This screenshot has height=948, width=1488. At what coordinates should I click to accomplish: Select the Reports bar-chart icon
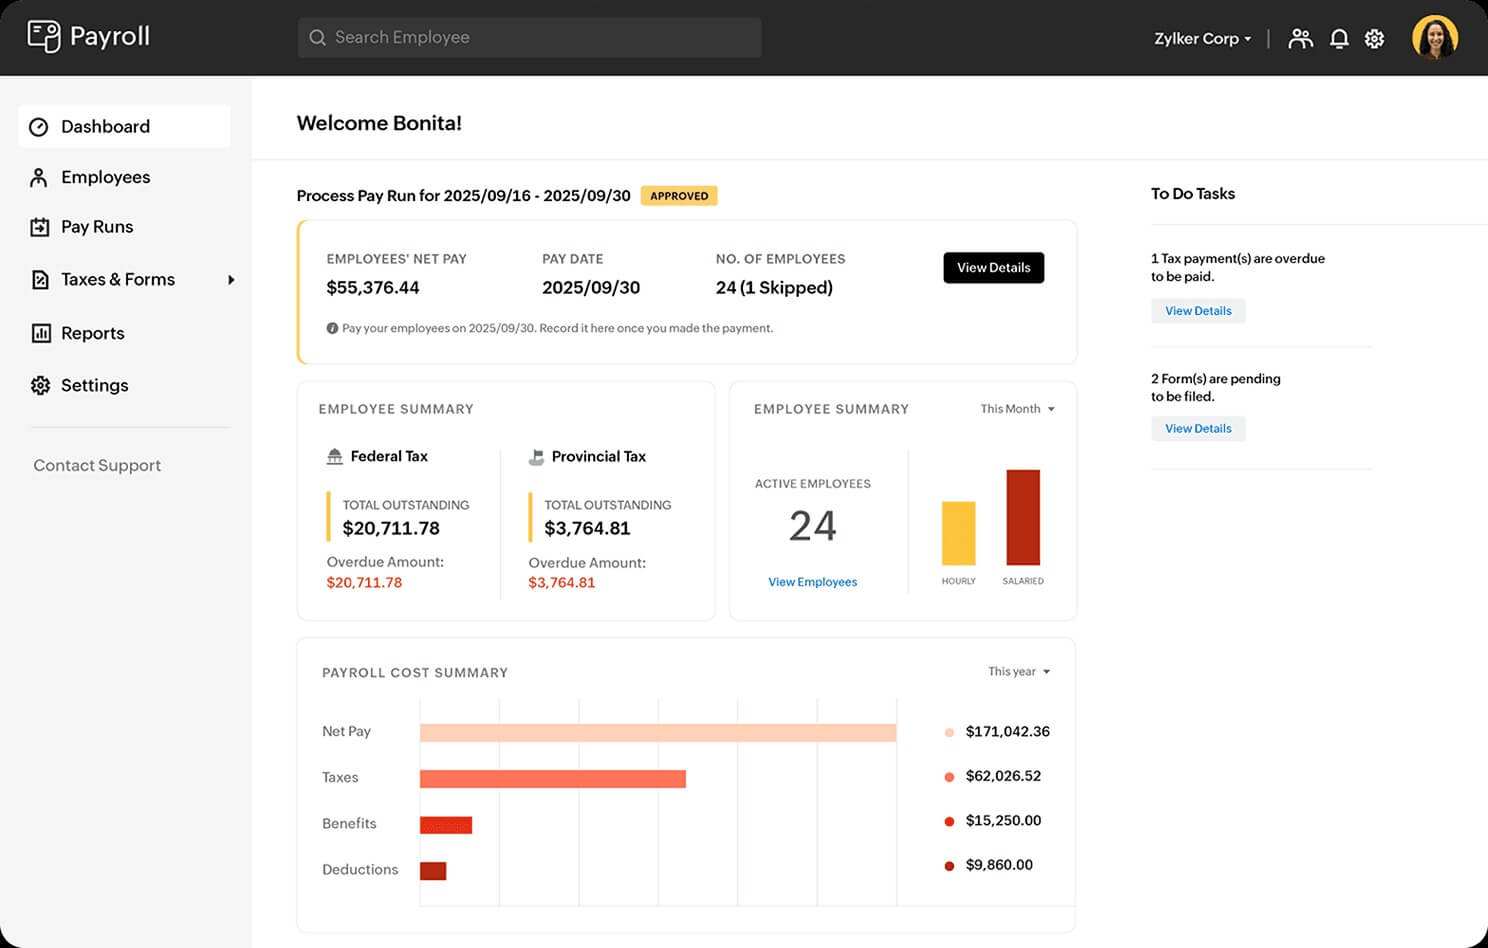[x=39, y=333]
